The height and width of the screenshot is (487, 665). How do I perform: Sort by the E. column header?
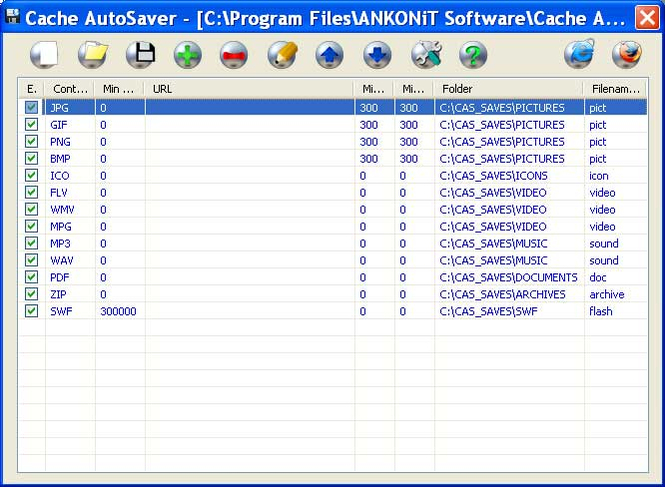coord(32,89)
